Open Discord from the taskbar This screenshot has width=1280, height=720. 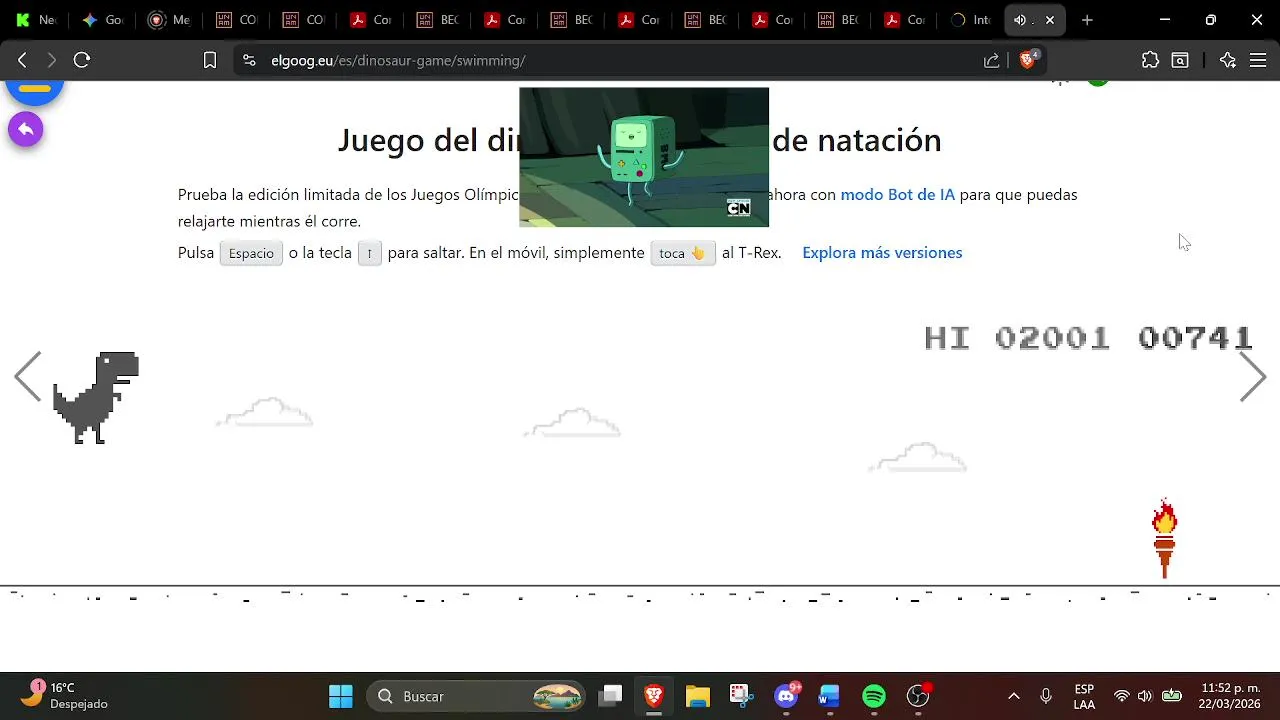(787, 696)
